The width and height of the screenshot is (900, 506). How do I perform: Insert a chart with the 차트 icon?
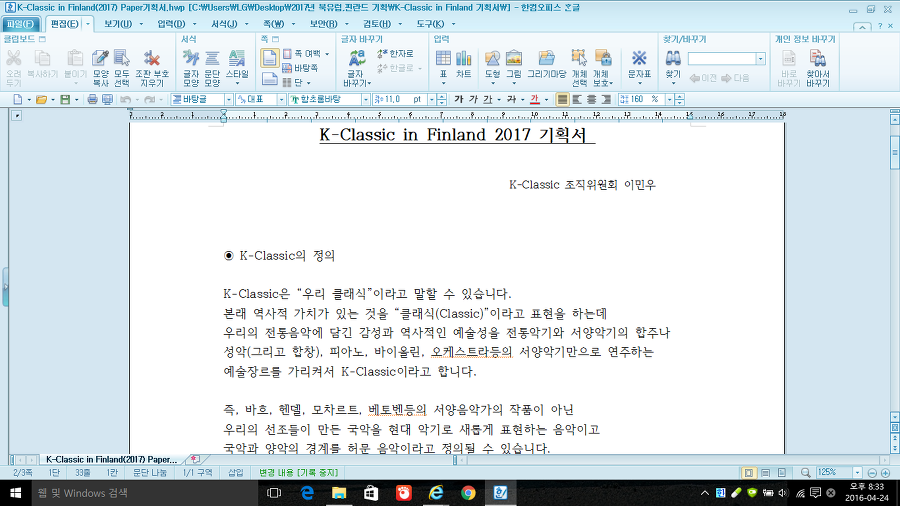tap(463, 64)
